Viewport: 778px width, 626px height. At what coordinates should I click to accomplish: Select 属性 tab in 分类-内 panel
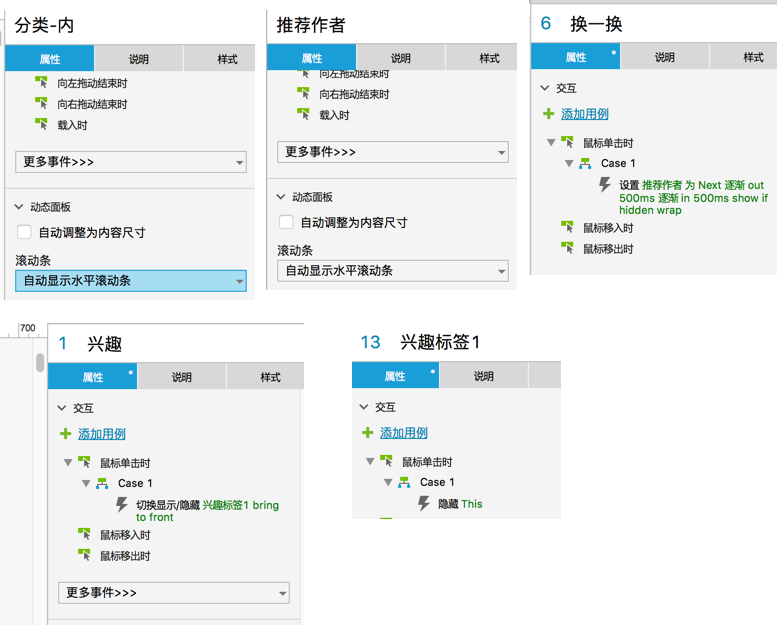[50, 59]
